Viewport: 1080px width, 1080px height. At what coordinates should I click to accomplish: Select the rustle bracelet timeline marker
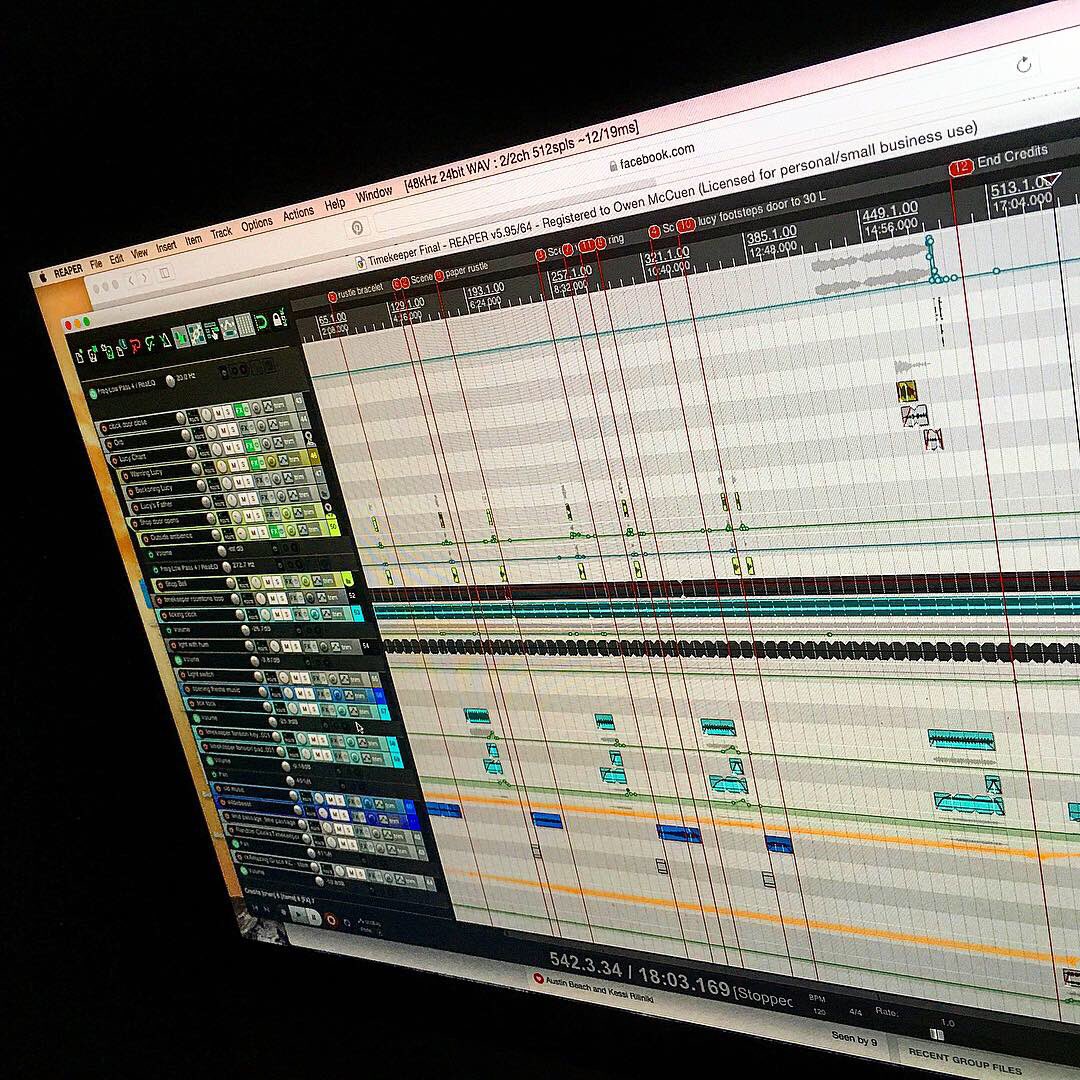[x=332, y=297]
